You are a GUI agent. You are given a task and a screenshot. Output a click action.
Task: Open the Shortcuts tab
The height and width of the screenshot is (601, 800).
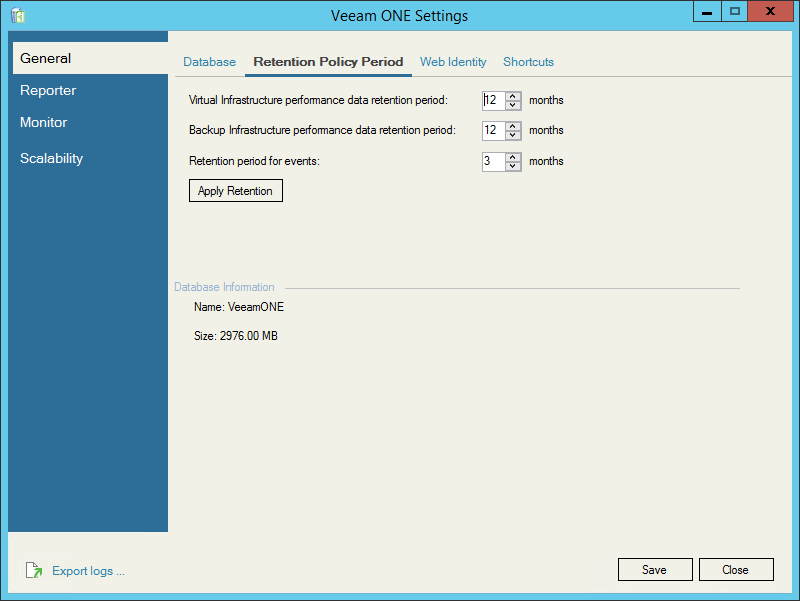click(528, 62)
